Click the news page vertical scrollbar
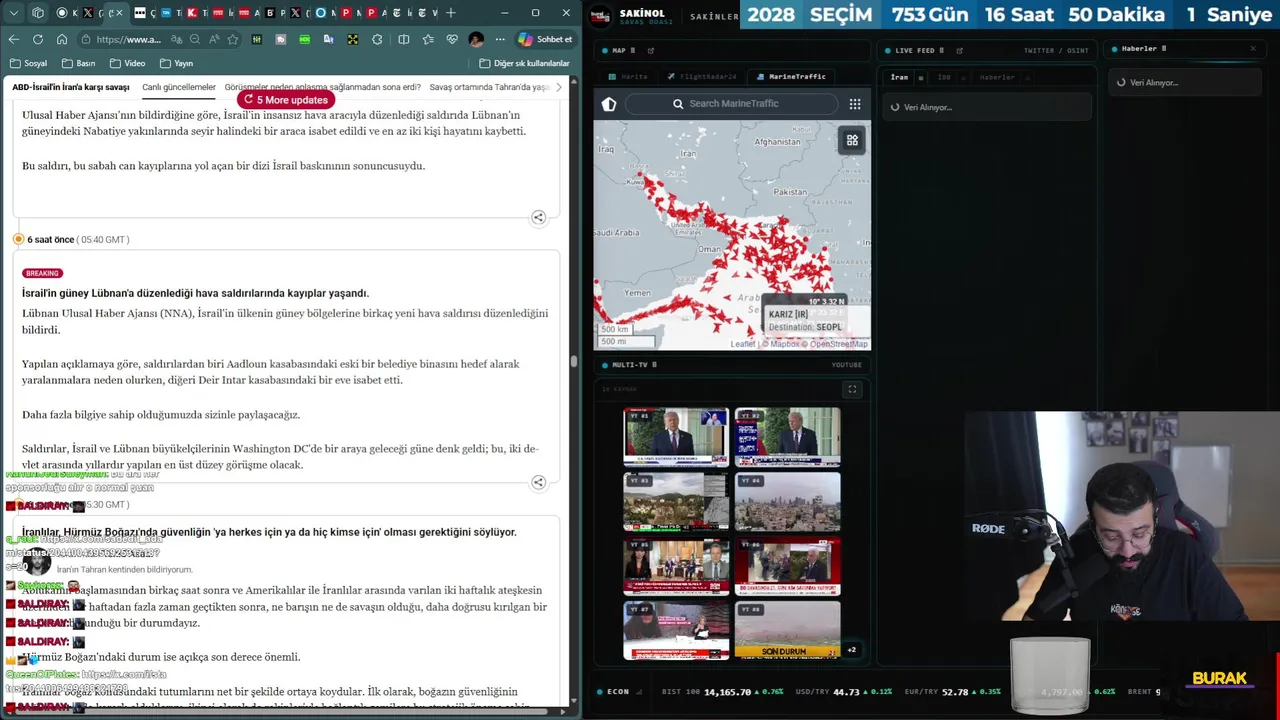This screenshot has height=720, width=1280. tap(574, 361)
